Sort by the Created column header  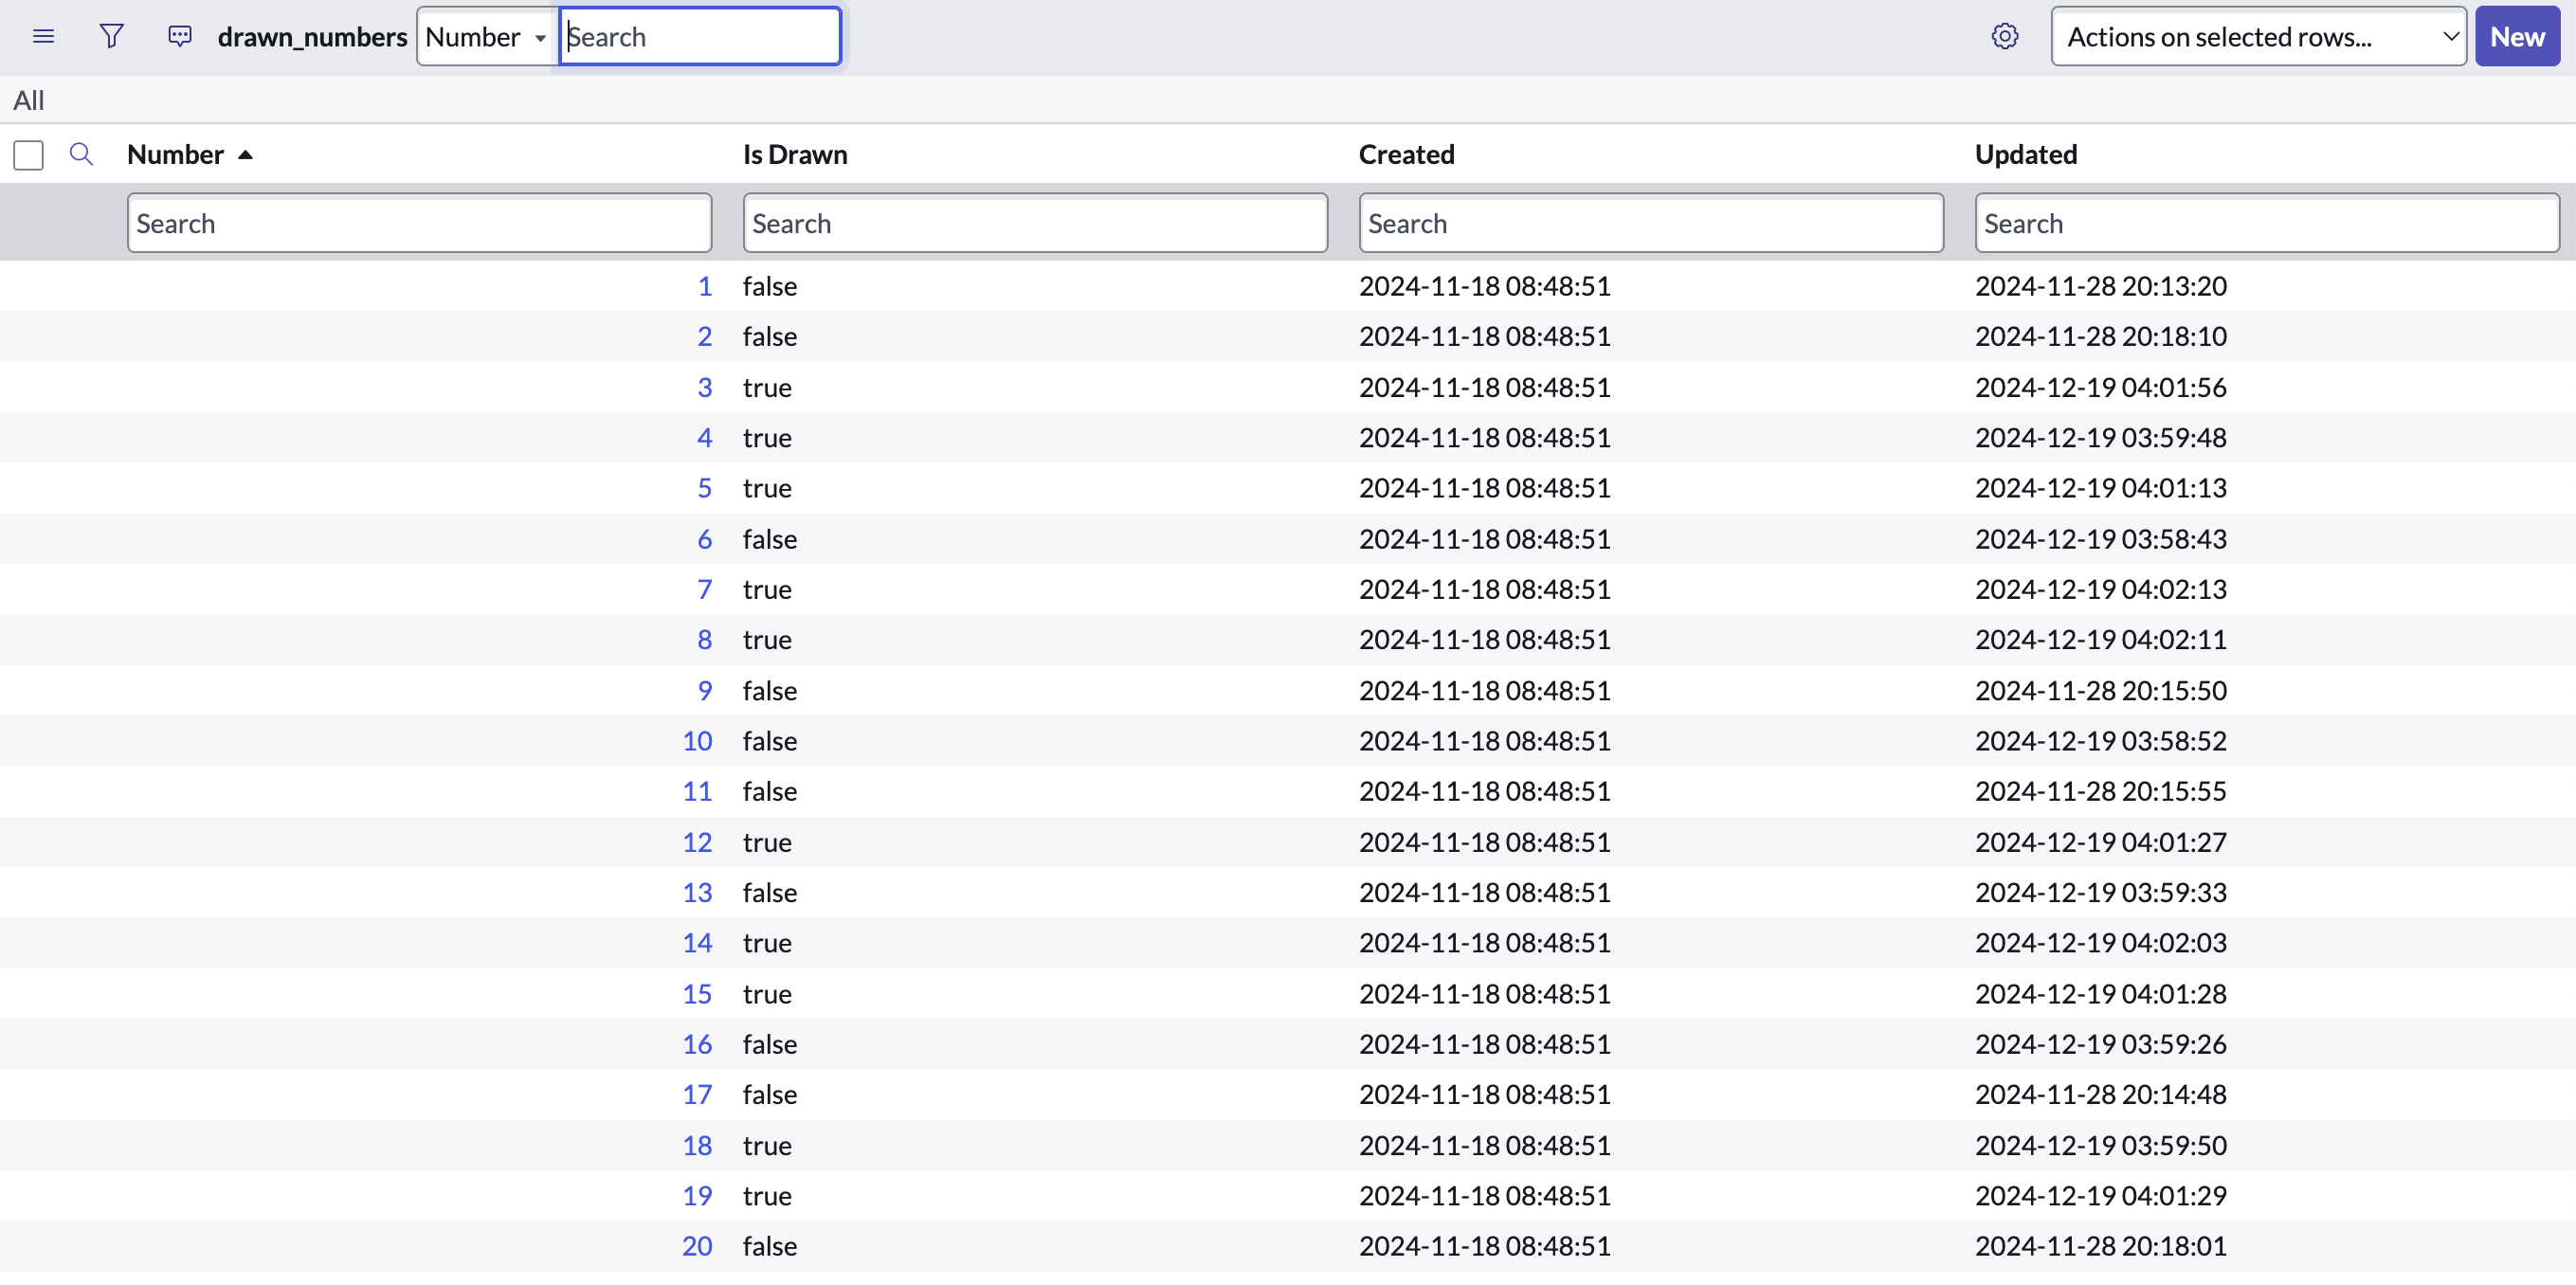tap(1405, 154)
